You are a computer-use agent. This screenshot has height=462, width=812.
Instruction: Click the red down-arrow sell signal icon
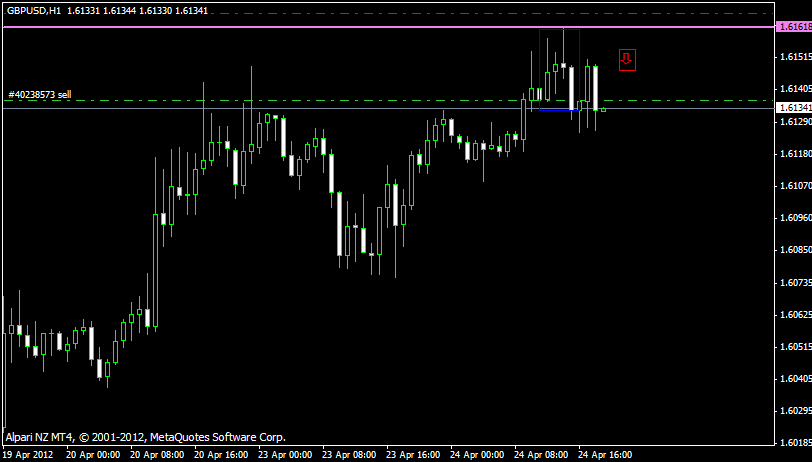[627, 60]
